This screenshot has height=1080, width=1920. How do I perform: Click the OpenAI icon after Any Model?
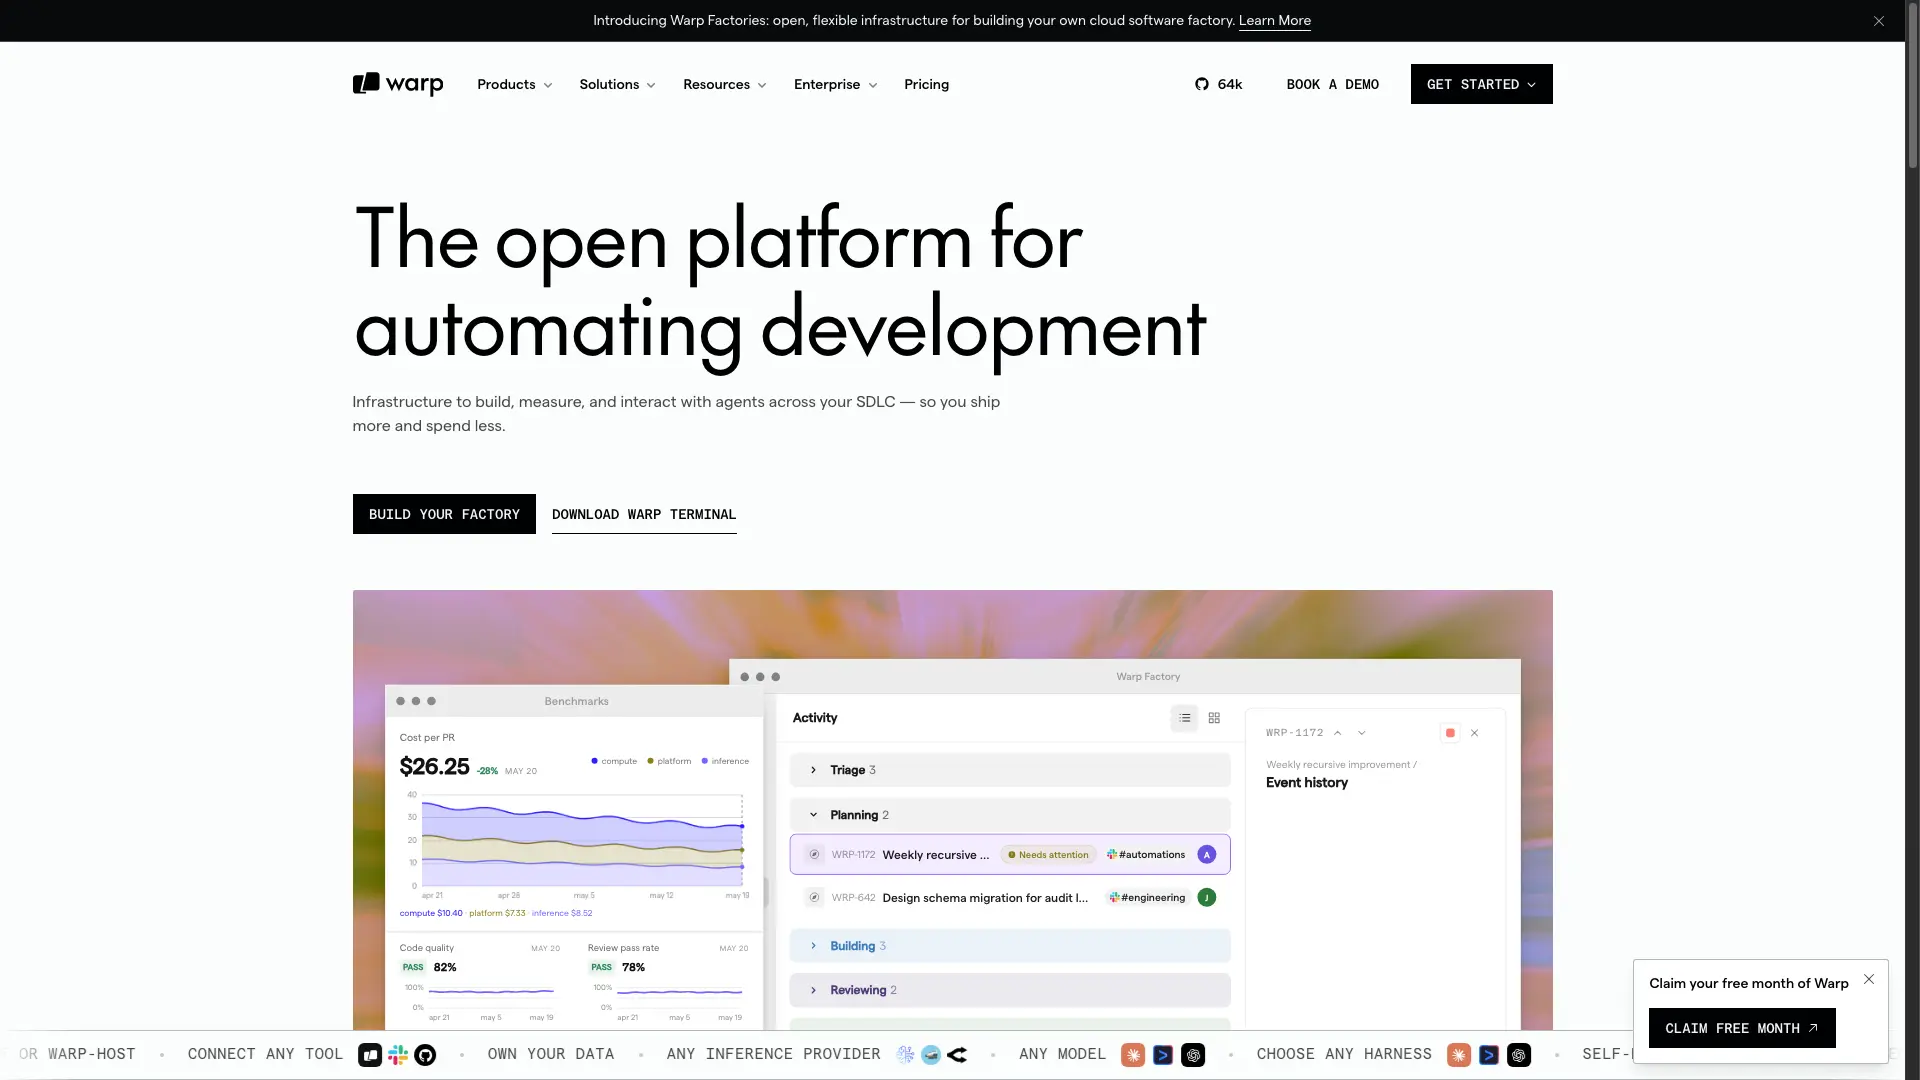1193,1055
